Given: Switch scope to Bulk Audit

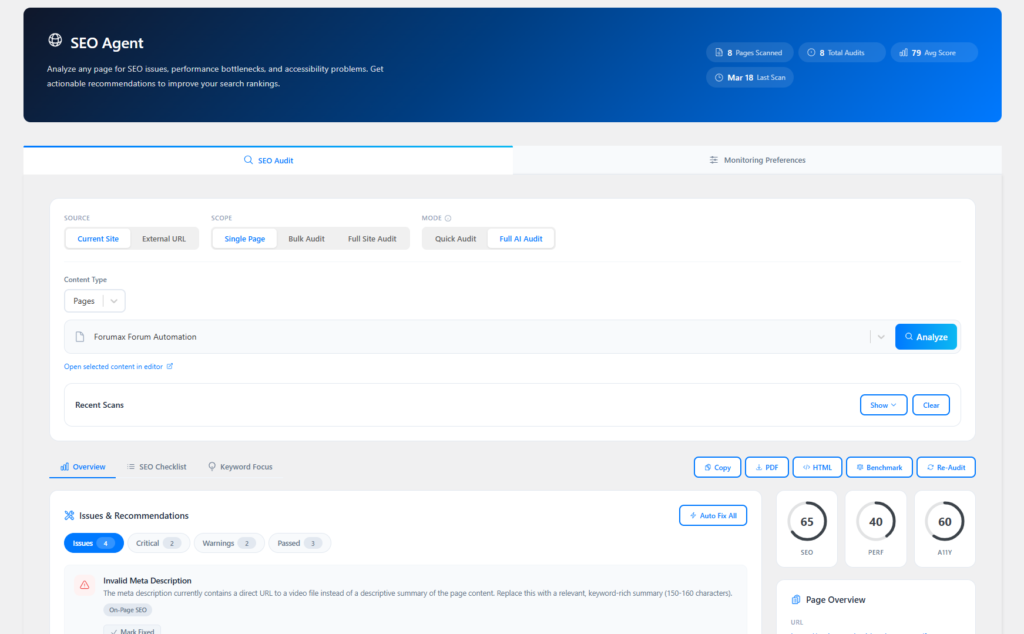Looking at the screenshot, I should [x=306, y=239].
